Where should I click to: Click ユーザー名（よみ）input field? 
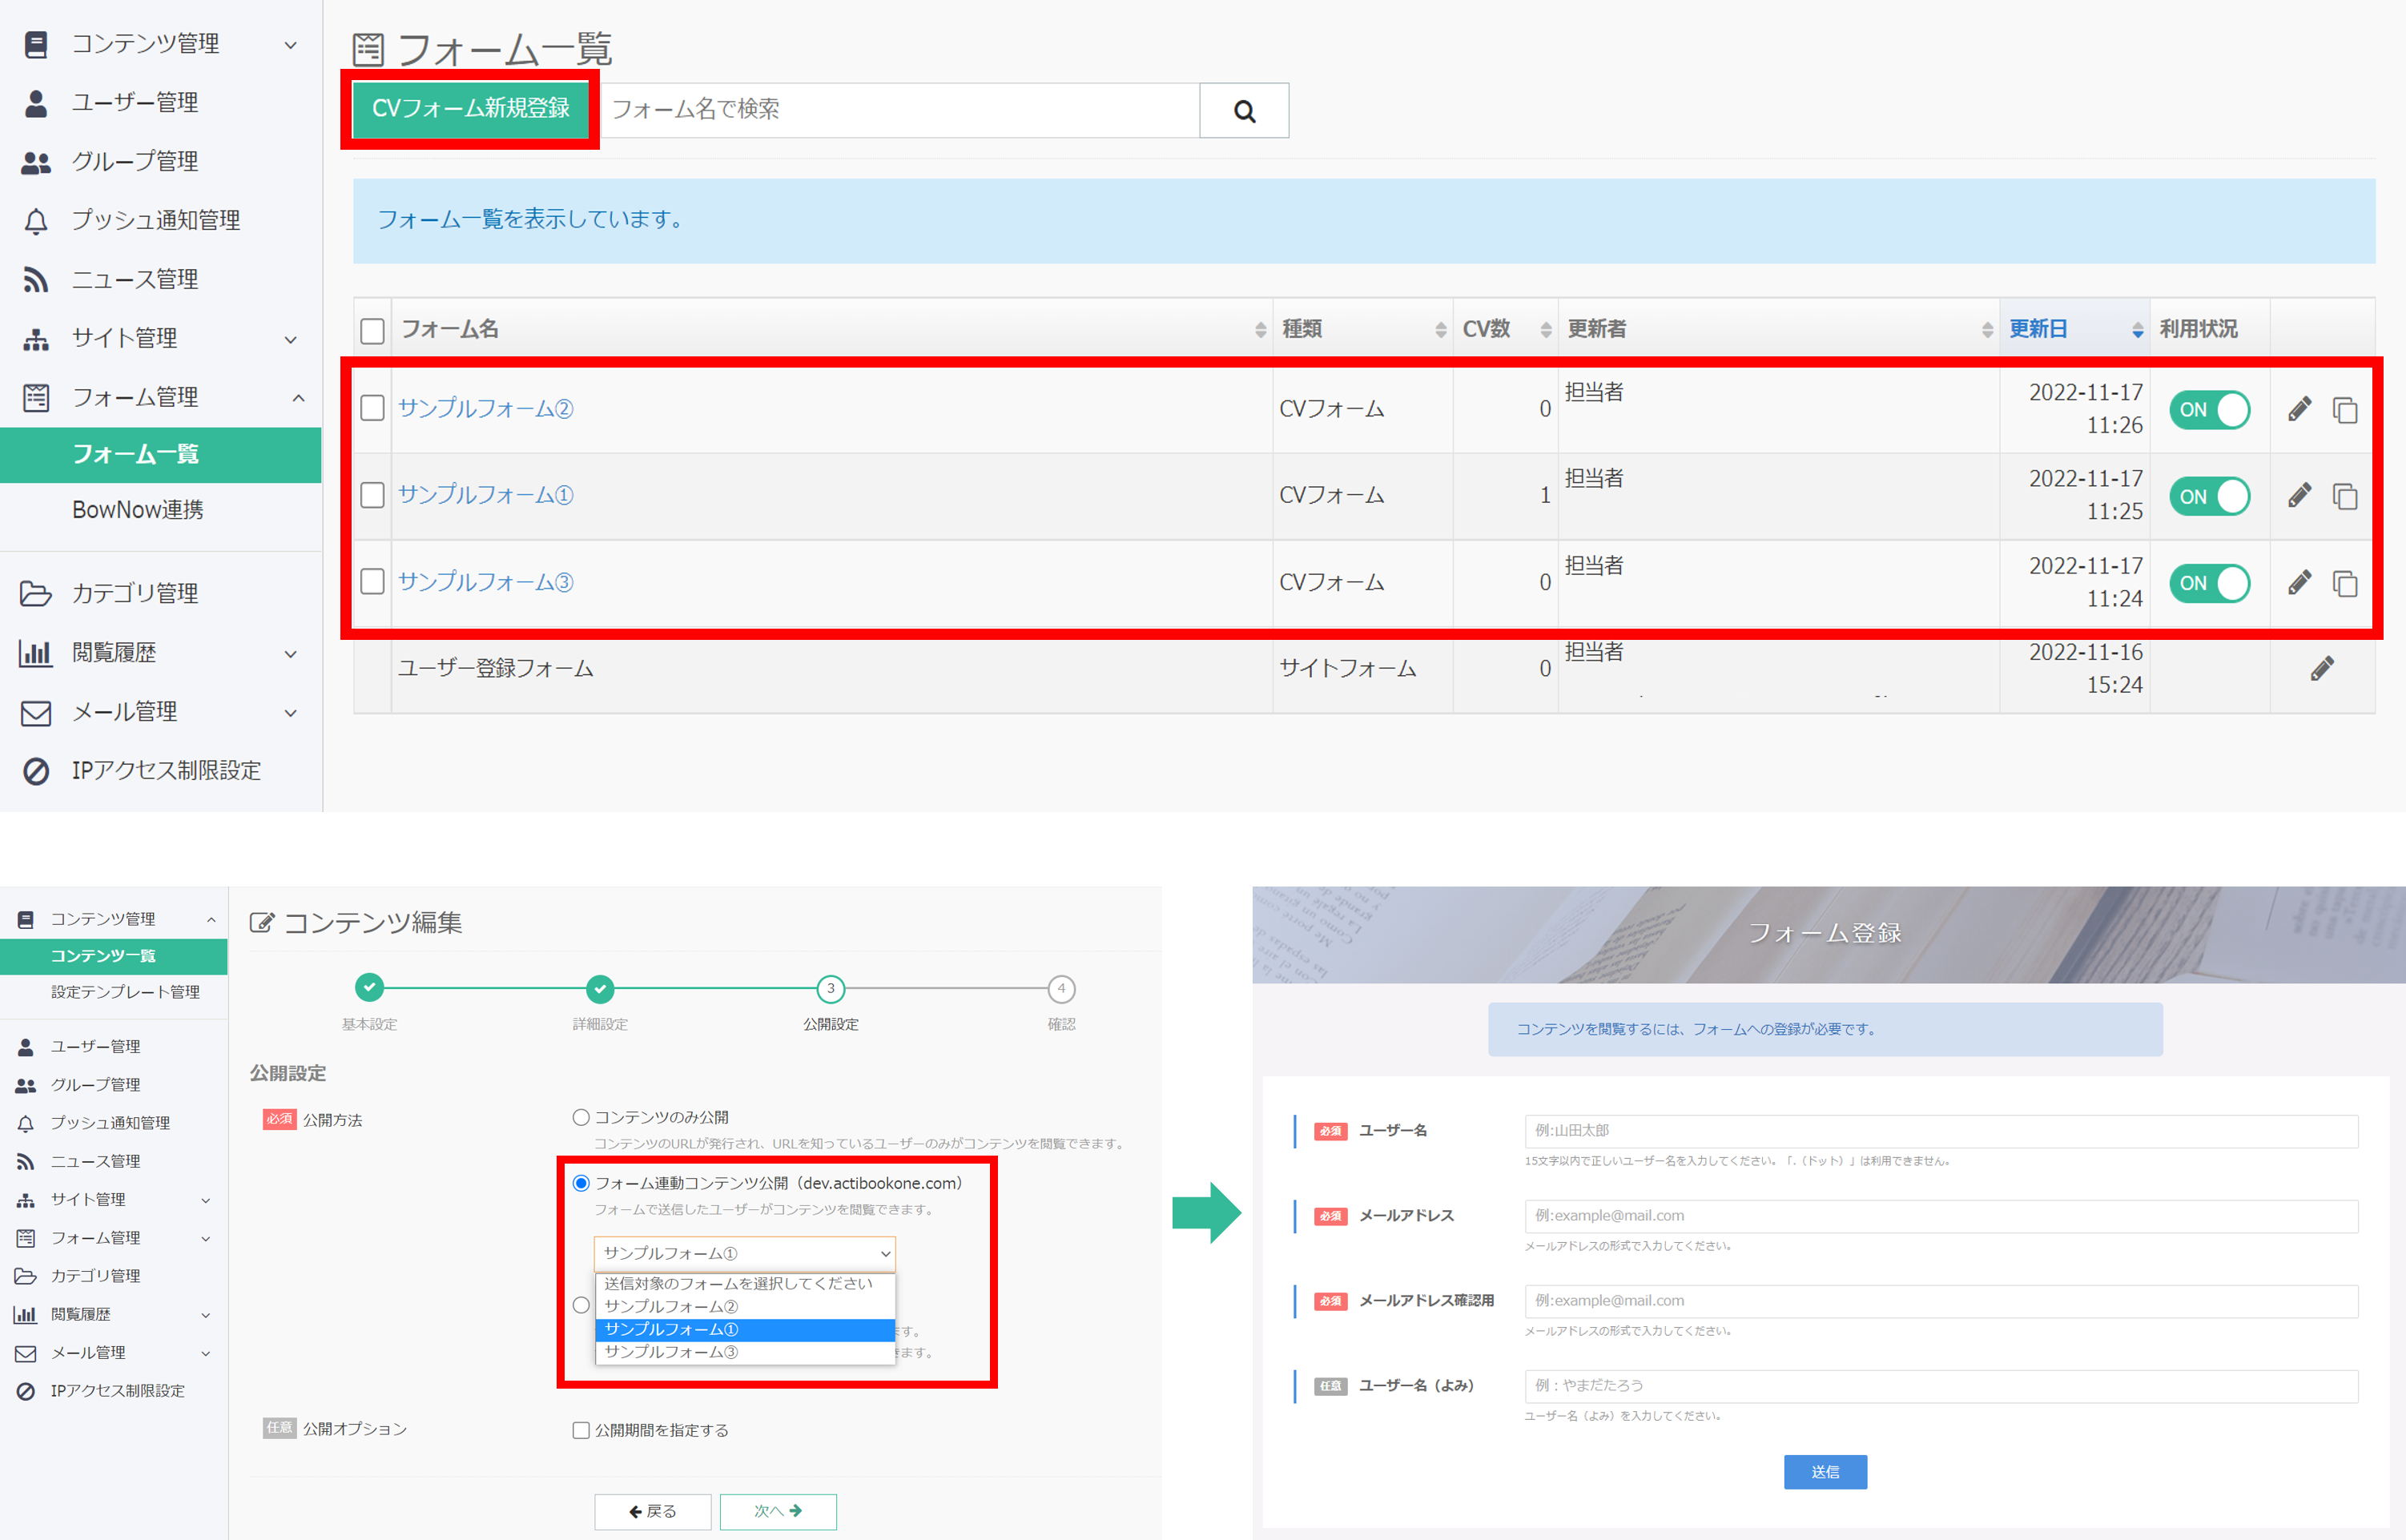1941,1386
